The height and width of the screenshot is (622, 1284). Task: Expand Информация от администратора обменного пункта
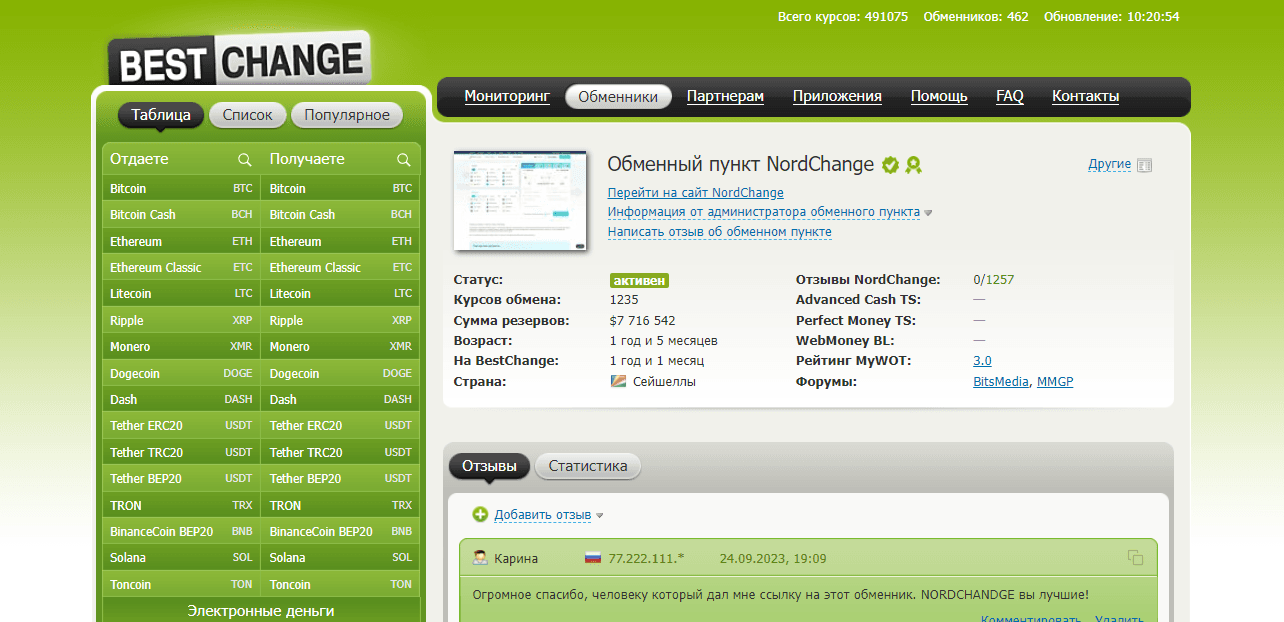pyautogui.click(x=764, y=212)
